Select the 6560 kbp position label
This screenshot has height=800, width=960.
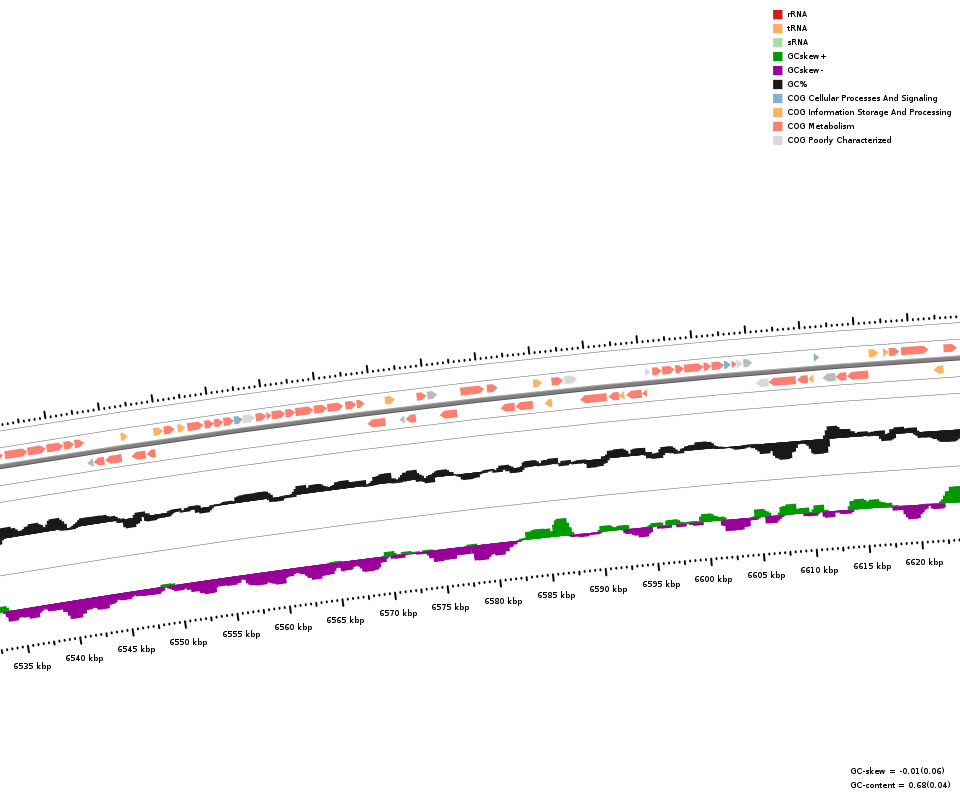tap(293, 627)
